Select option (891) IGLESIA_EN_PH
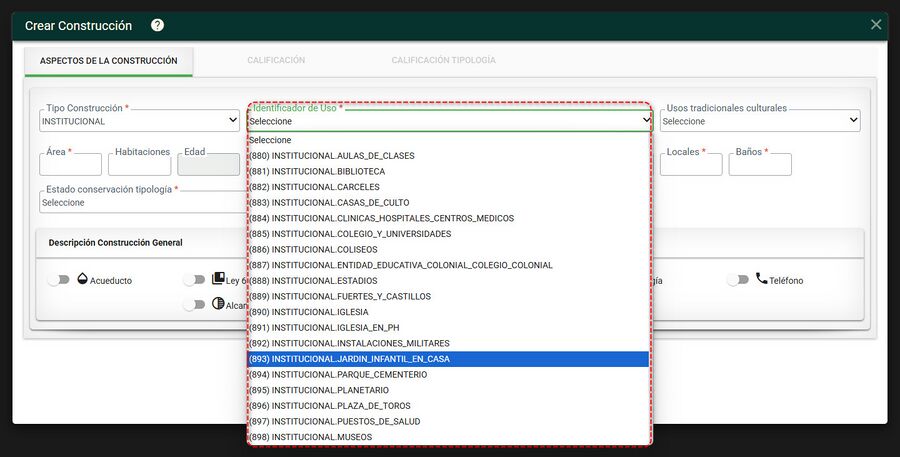The image size is (900, 457). point(448,327)
